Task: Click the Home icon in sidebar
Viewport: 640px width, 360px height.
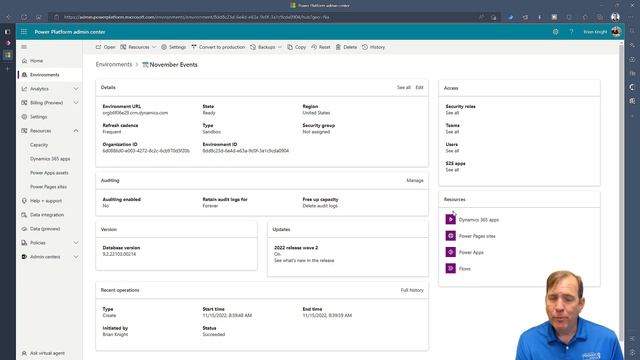Action: [24, 61]
